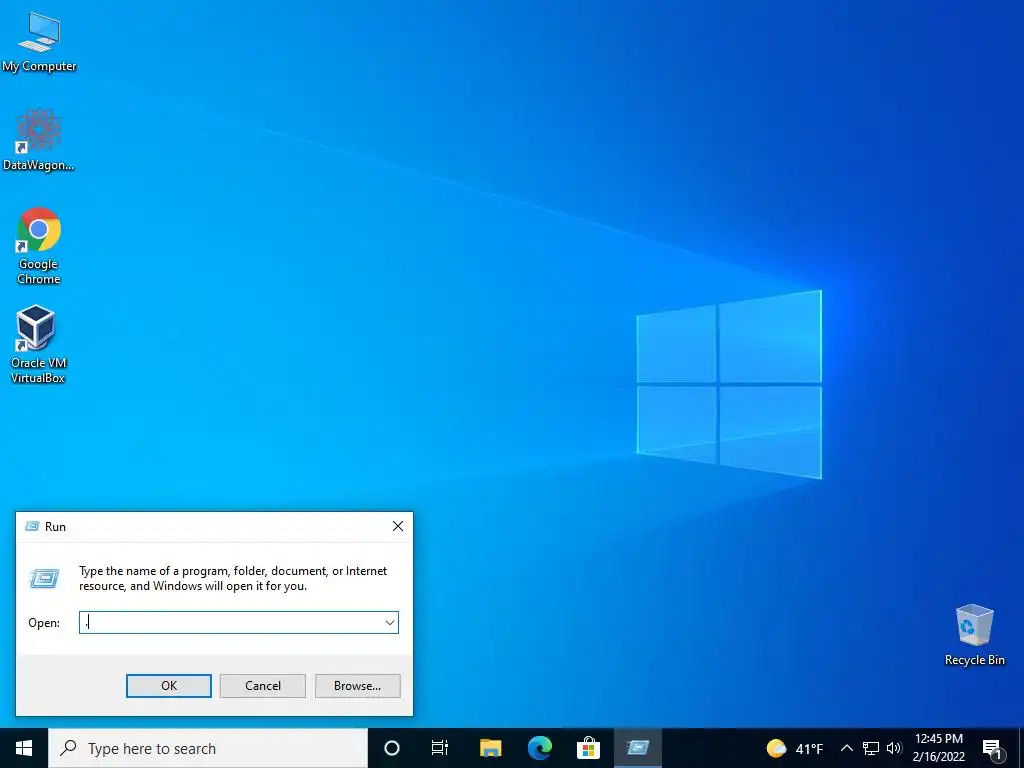Open the Windows Start menu
This screenshot has width=1024, height=768.
[24, 748]
